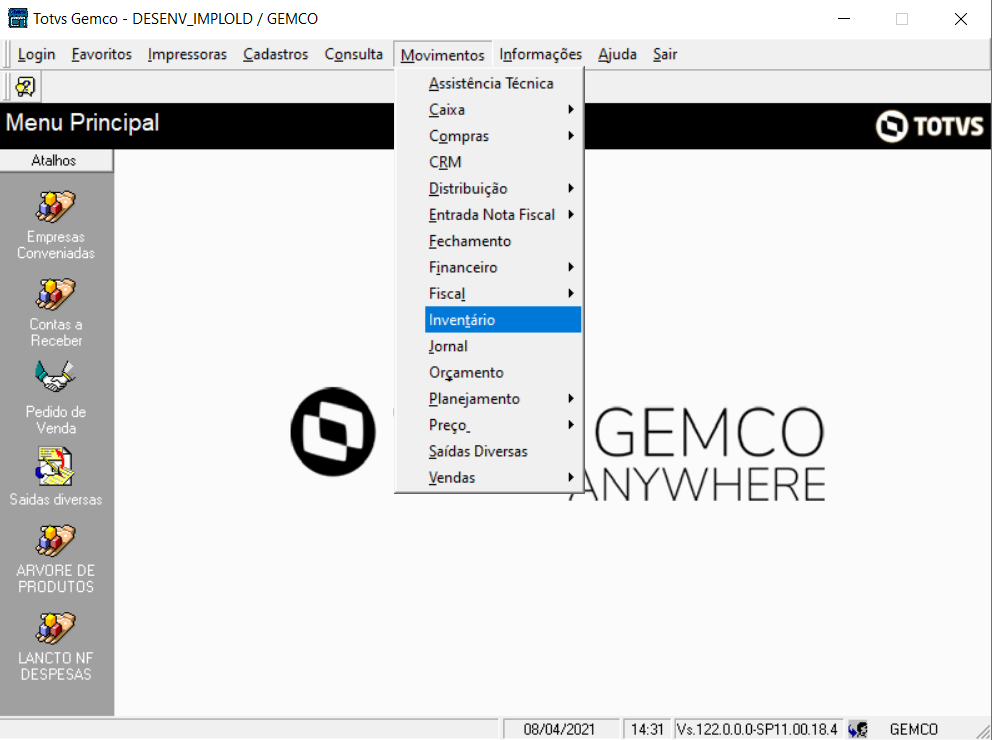Image resolution: width=992 pixels, height=740 pixels.
Task: Click the date 08/04/2021 in status bar
Action: 559,729
